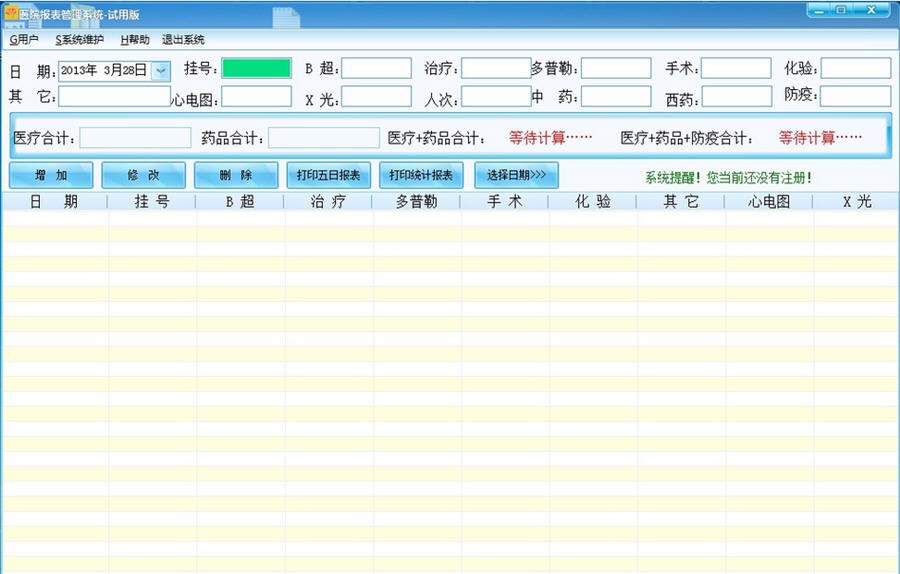This screenshot has width=900, height=574.
Task: Click the 打印统计报表 button
Action: [x=421, y=175]
